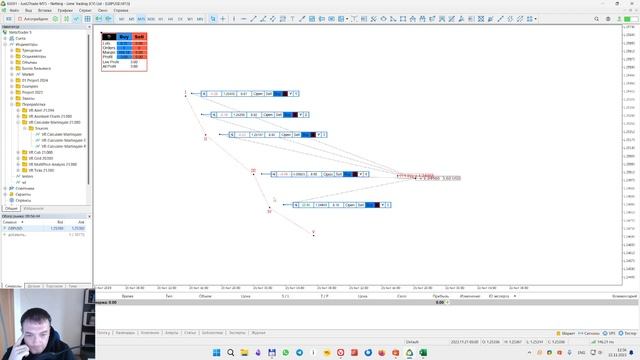
Task: Select the text label T tool
Action: pos(293,19)
